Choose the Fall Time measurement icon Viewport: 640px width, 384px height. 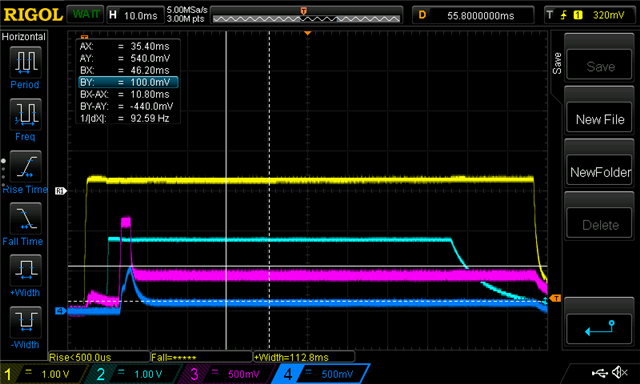pos(25,218)
